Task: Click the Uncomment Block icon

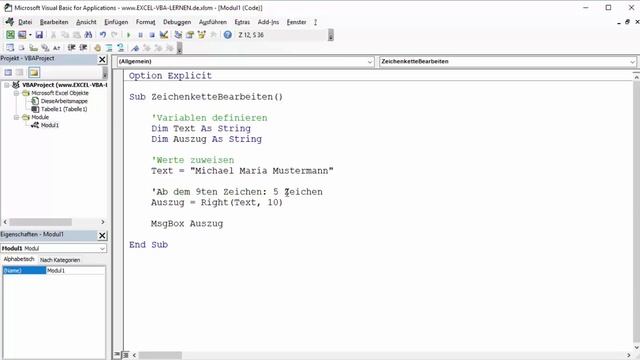Action: coord(121,48)
